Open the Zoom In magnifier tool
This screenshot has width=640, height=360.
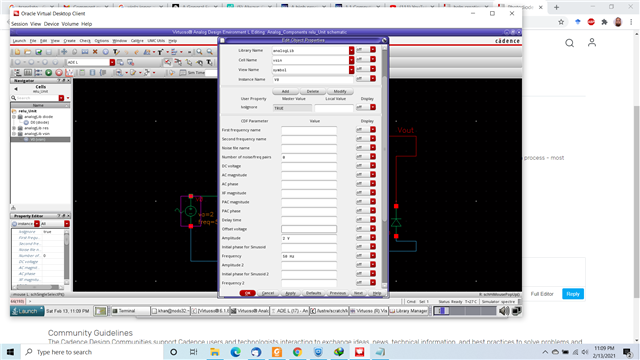[x=199, y=52]
